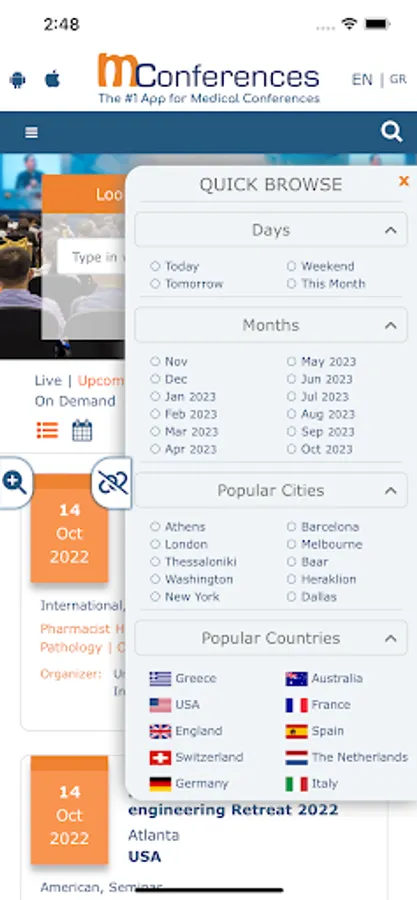Browse conferences in Greece
This screenshot has width=417, height=900.
click(183, 678)
